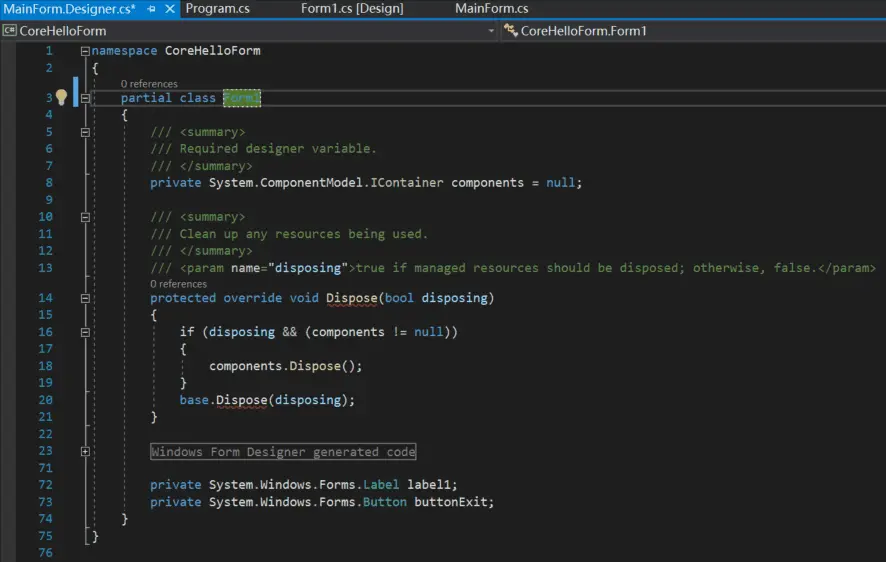Click the lightbulb quick actions icon

coord(61,97)
